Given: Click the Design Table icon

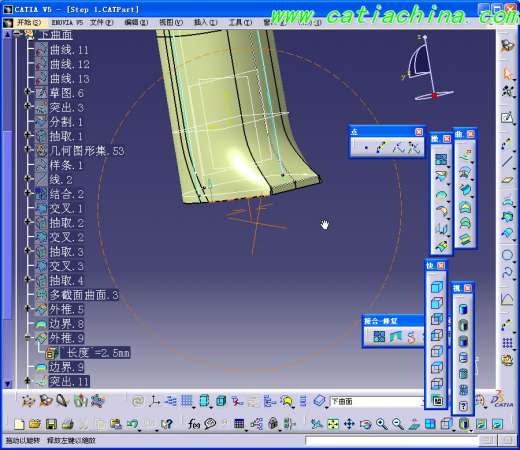Looking at the screenshot, I should click(239, 424).
